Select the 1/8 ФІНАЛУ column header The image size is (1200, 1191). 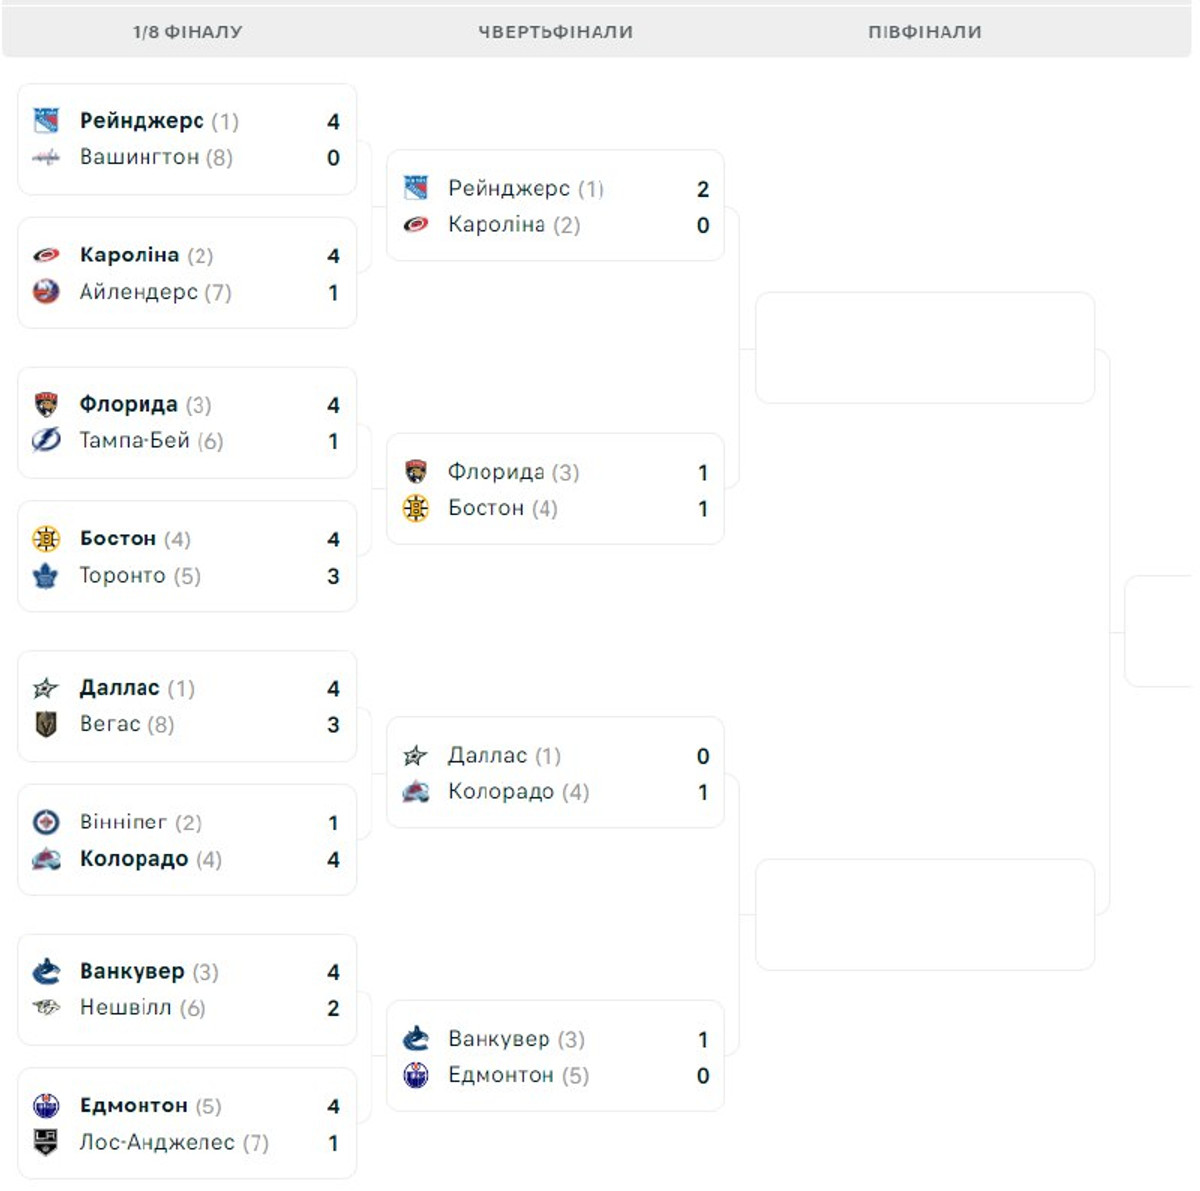tap(188, 32)
